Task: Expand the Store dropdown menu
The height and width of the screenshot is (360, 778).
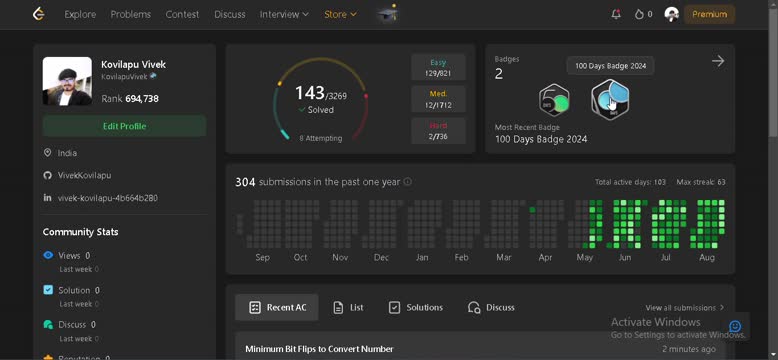Action: [340, 14]
